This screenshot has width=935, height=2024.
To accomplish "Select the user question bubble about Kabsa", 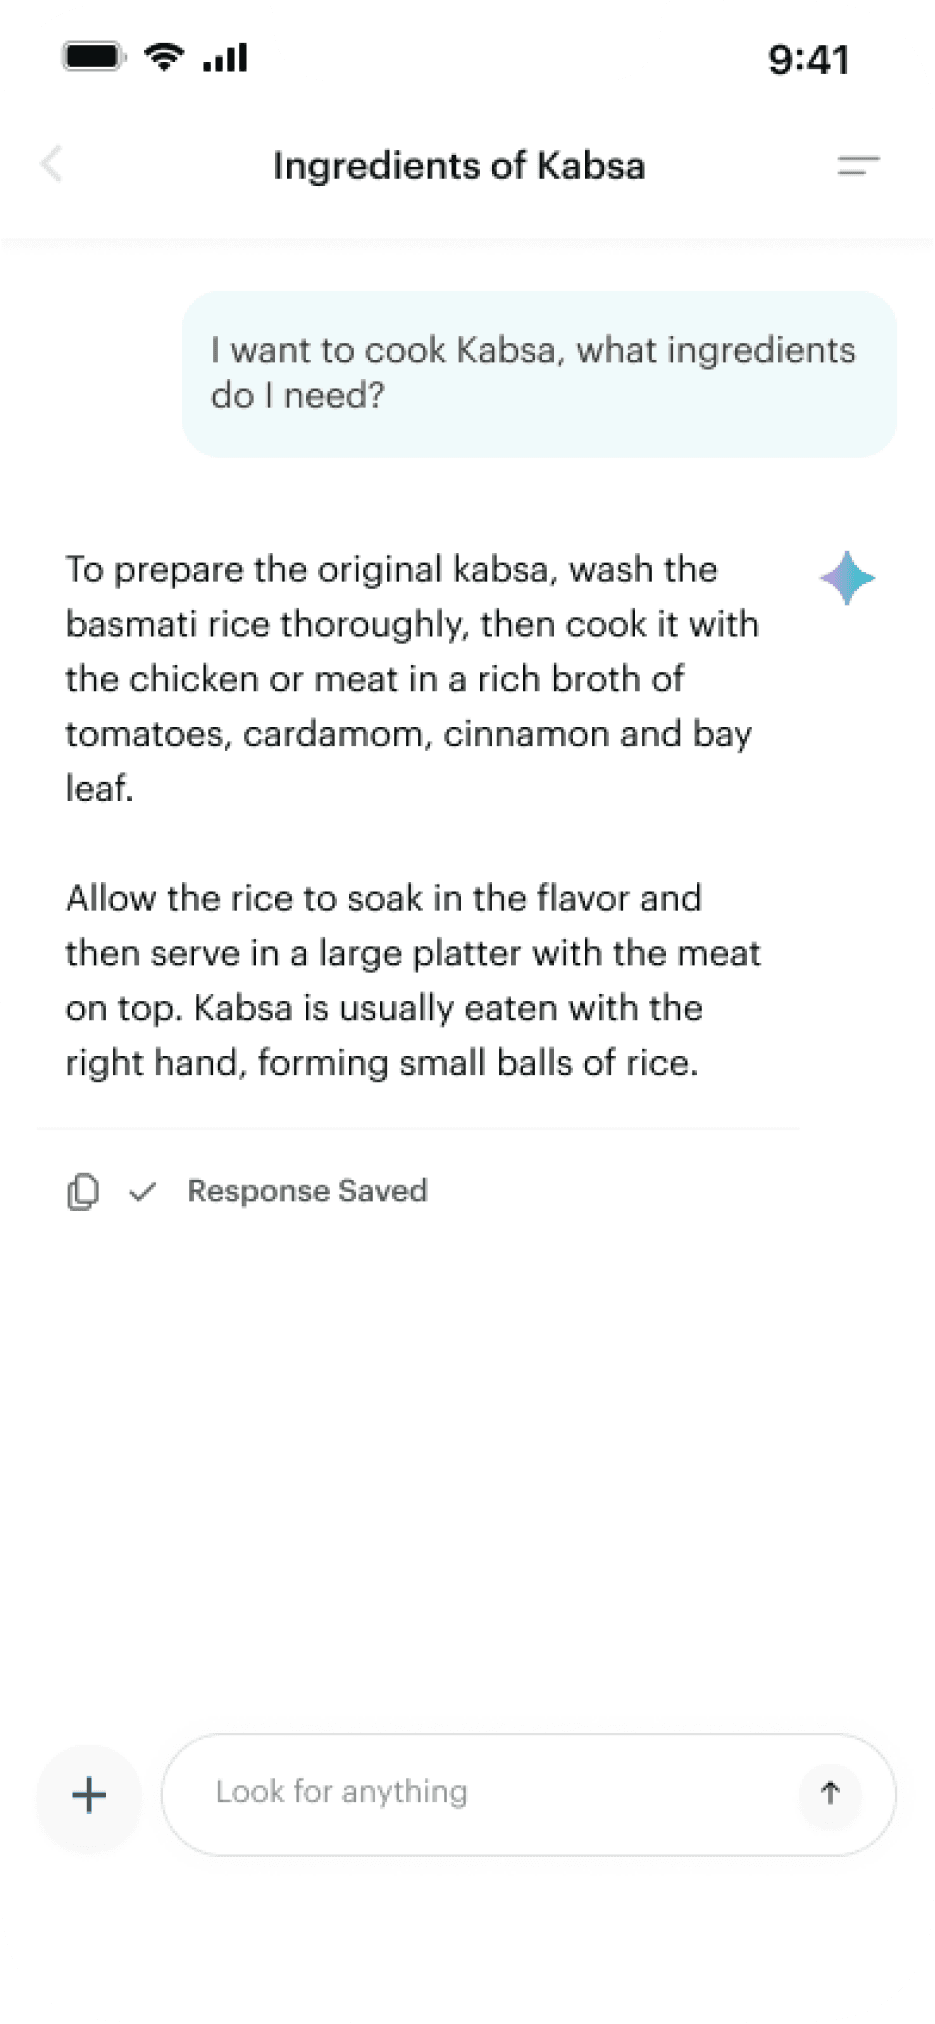I will coord(539,374).
